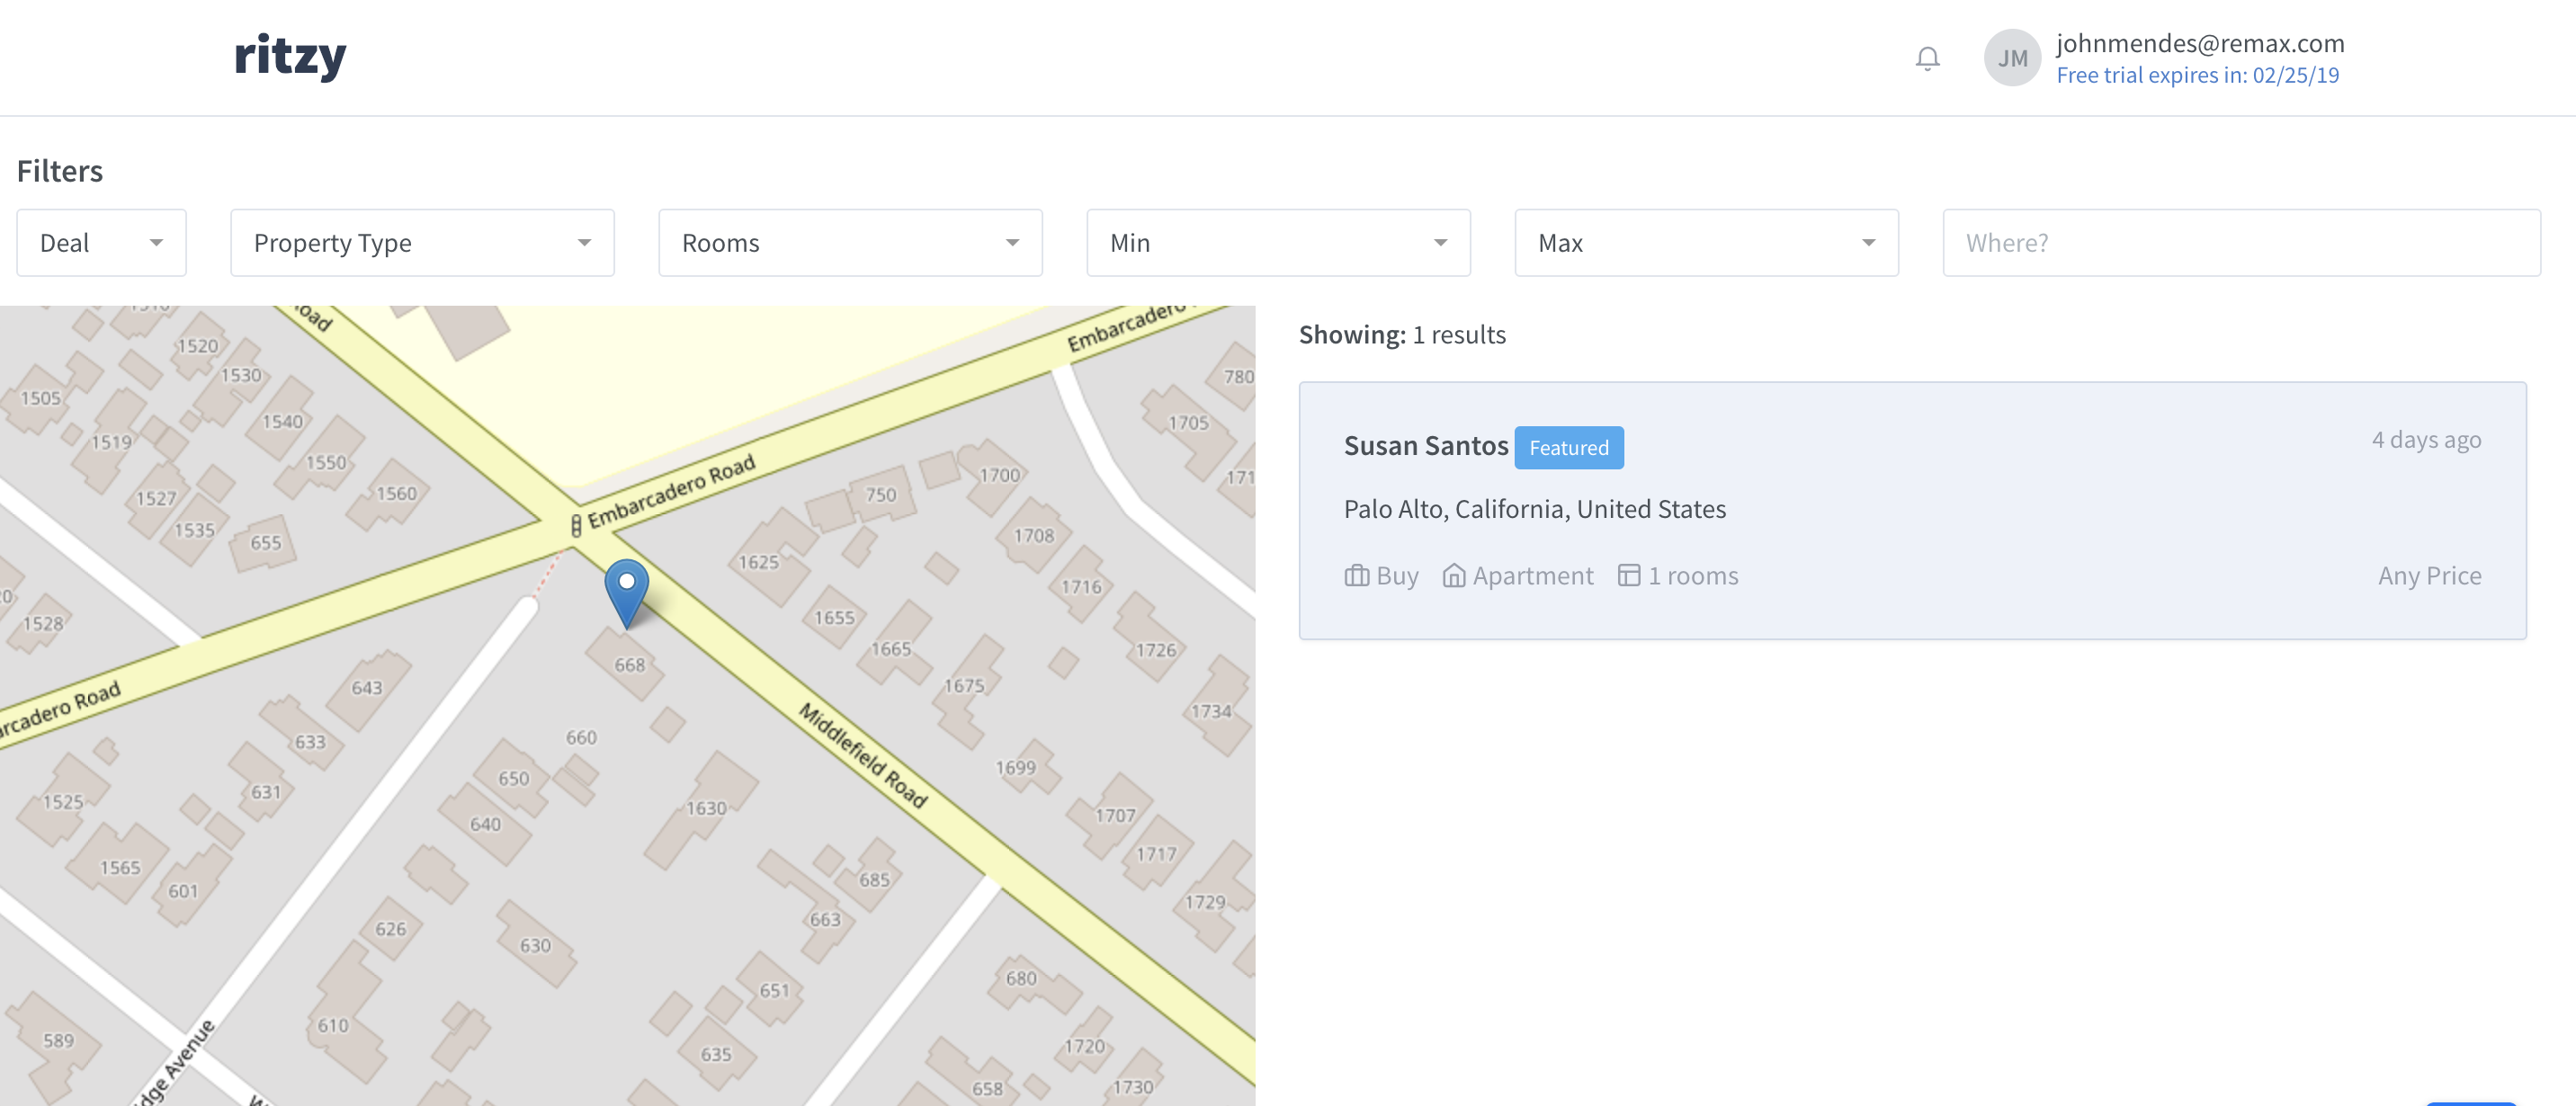This screenshot has width=2576, height=1106.
Task: Select the Palo Alto listing card
Action: pos(1911,510)
